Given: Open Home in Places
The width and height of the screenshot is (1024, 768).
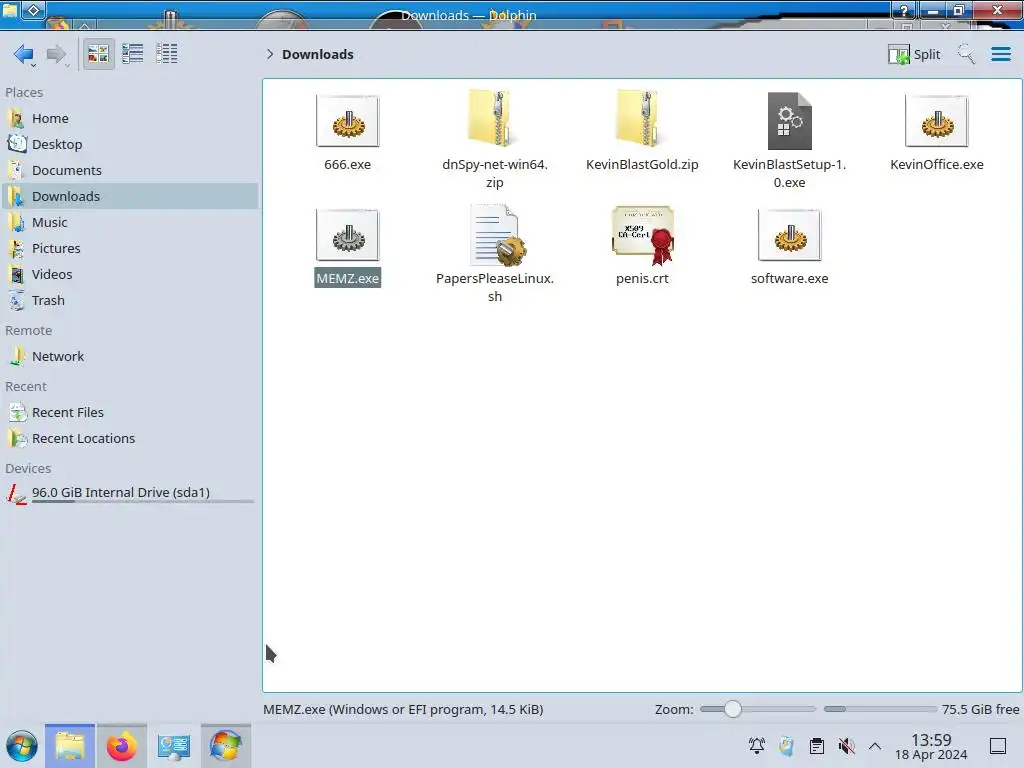Looking at the screenshot, I should point(129,118).
